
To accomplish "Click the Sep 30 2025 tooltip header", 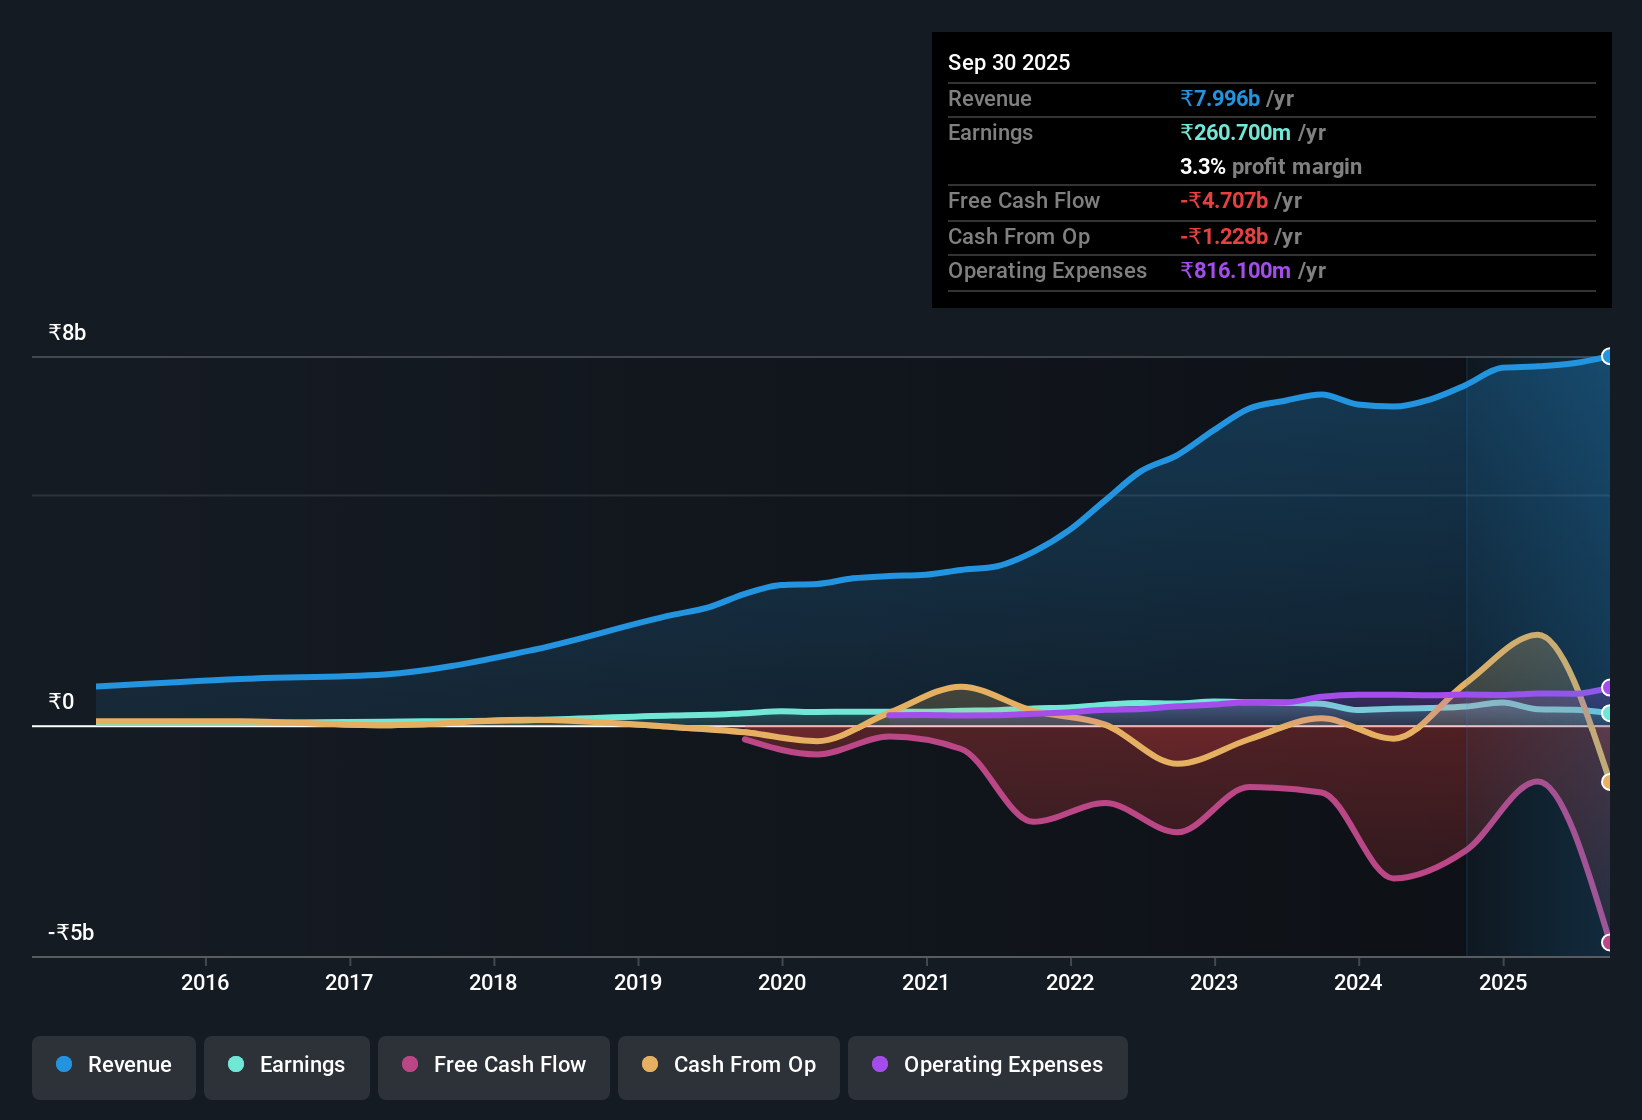I will pos(1009,62).
